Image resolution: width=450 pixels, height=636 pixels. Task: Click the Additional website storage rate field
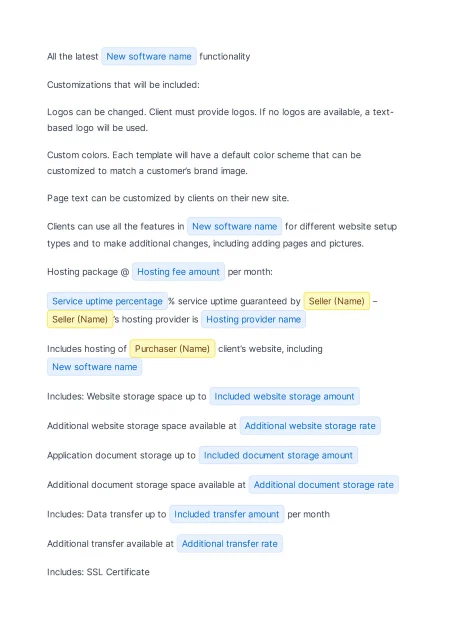310,426
